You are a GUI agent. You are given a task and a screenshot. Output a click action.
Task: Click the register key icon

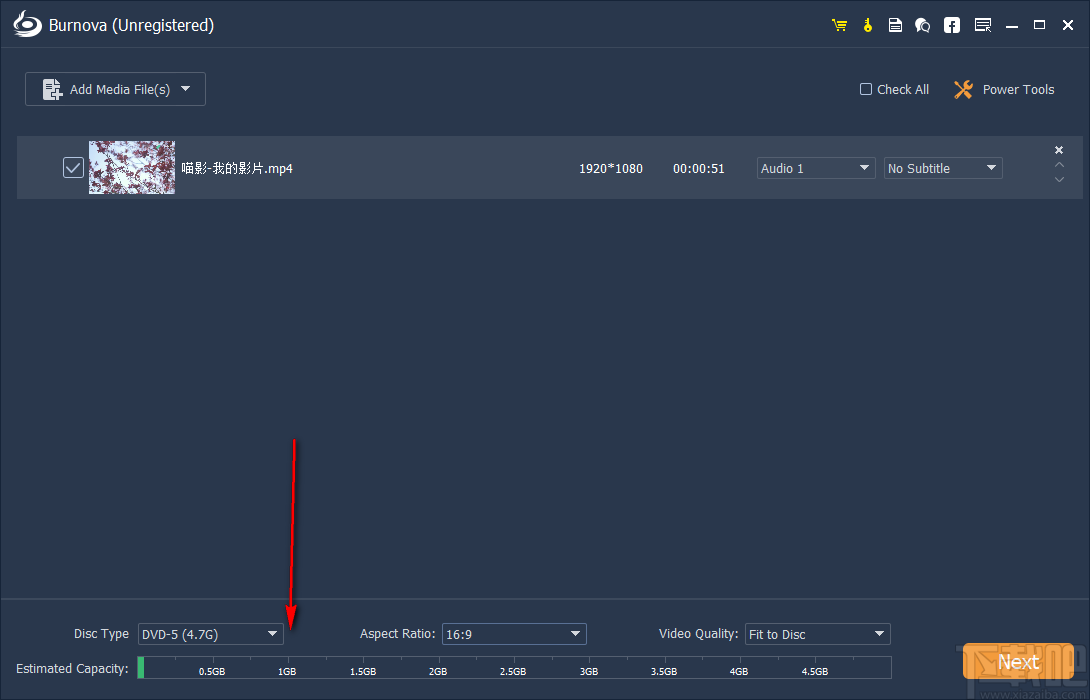(x=868, y=26)
